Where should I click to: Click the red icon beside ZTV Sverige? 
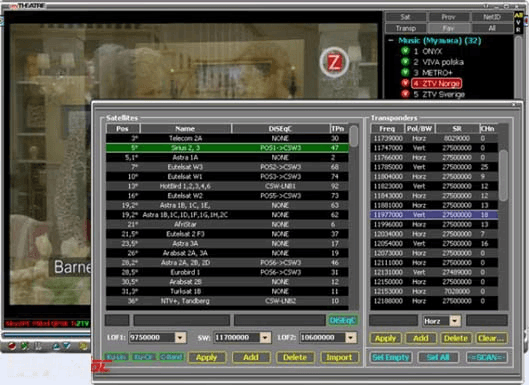point(405,94)
